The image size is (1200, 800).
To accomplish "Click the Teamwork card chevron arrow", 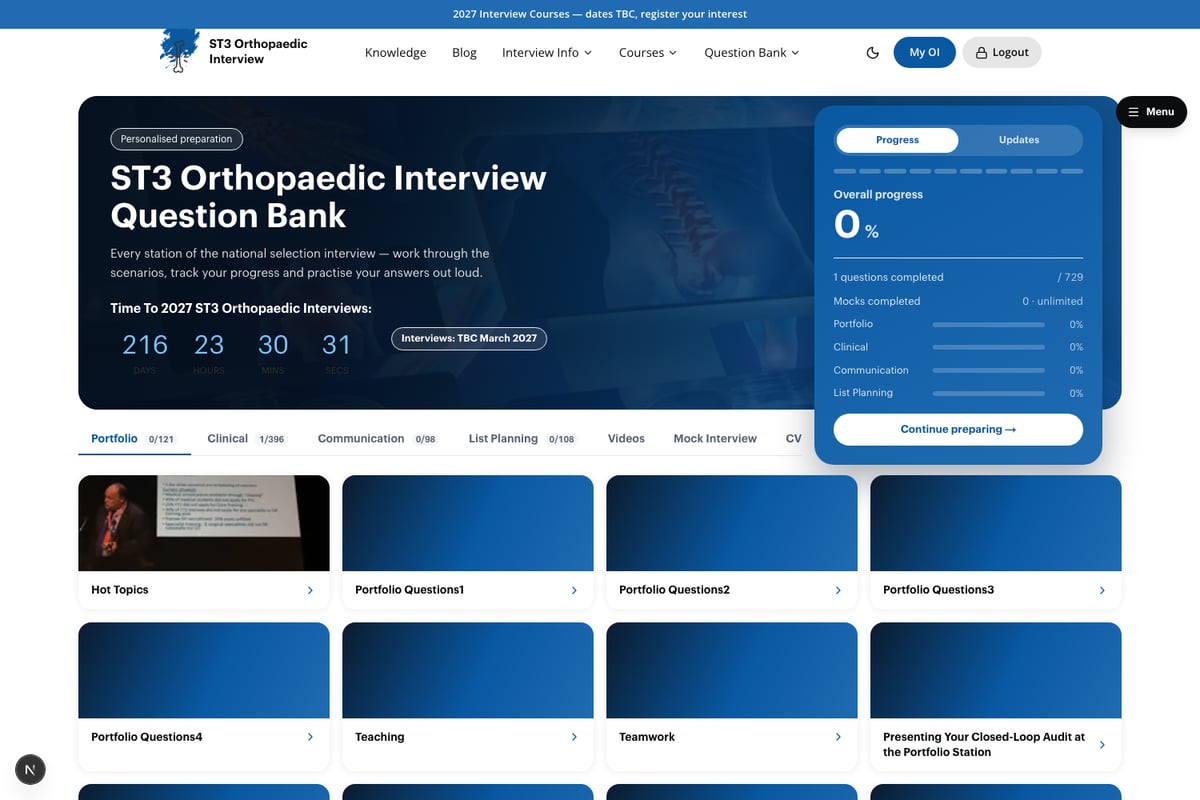I will tap(838, 737).
